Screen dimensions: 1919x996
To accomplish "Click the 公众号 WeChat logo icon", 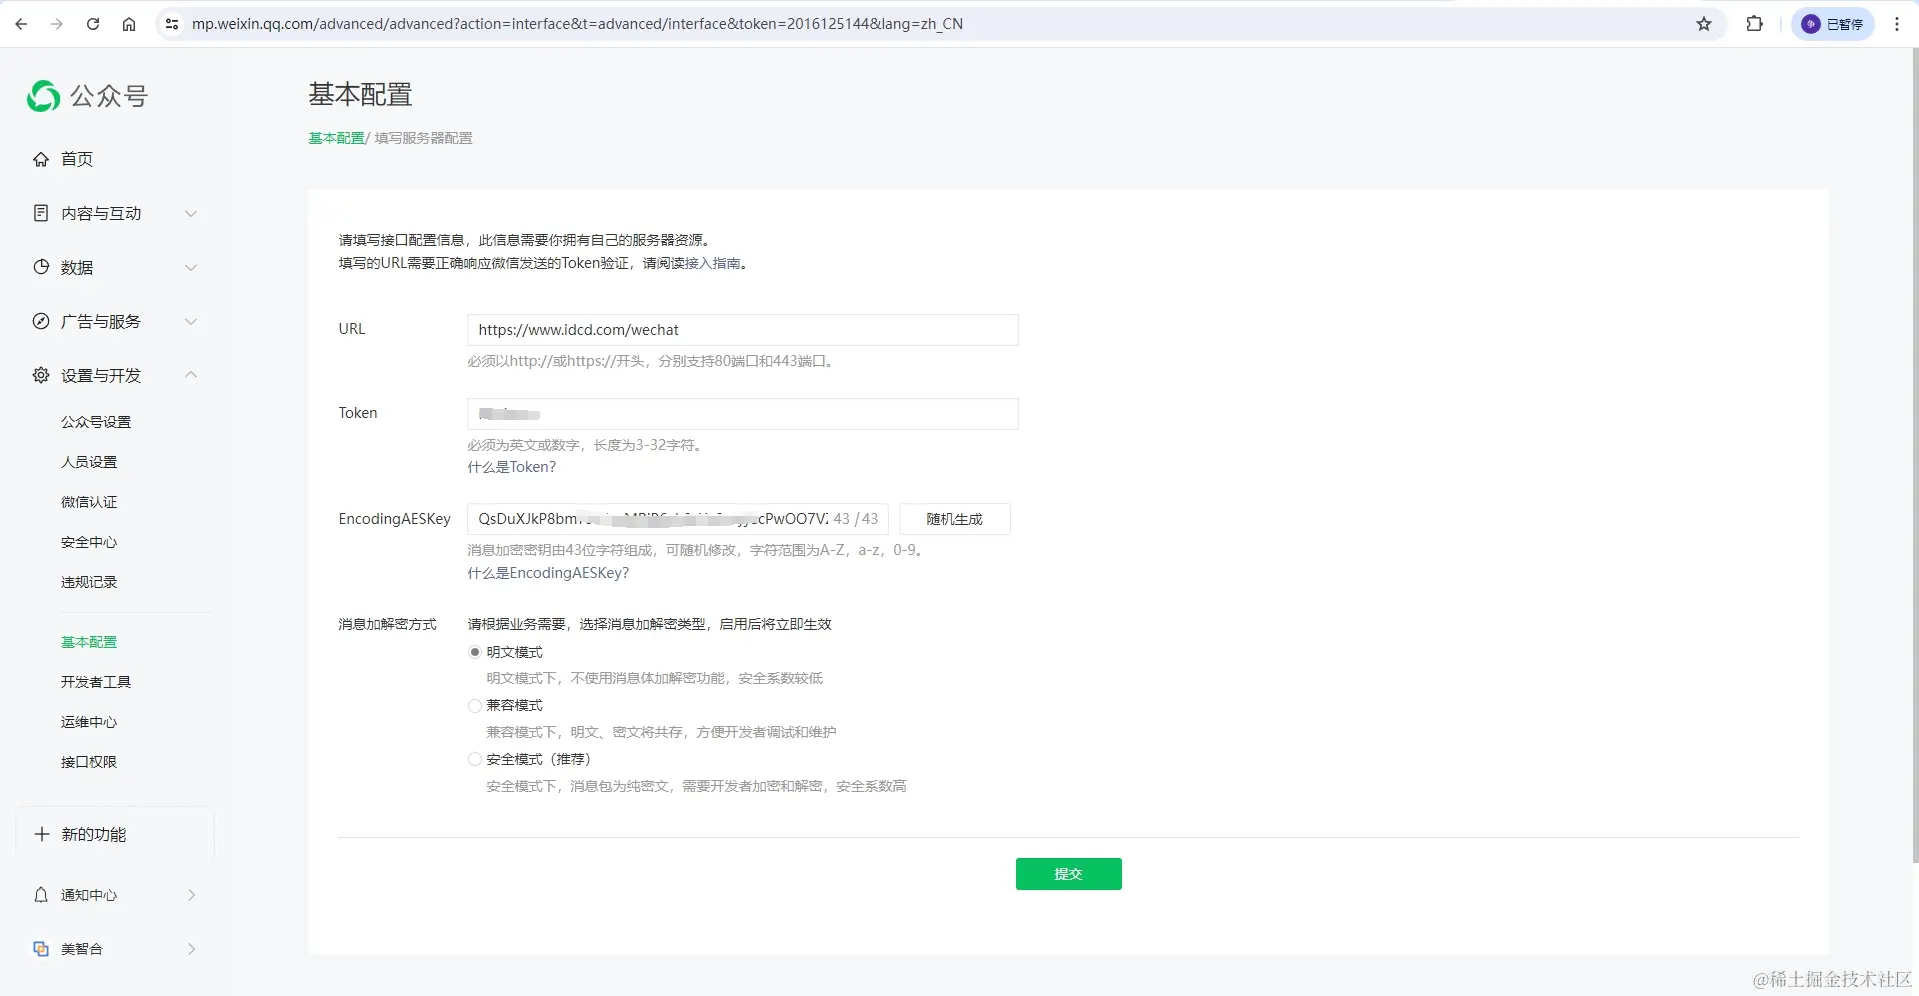I will tap(42, 96).
